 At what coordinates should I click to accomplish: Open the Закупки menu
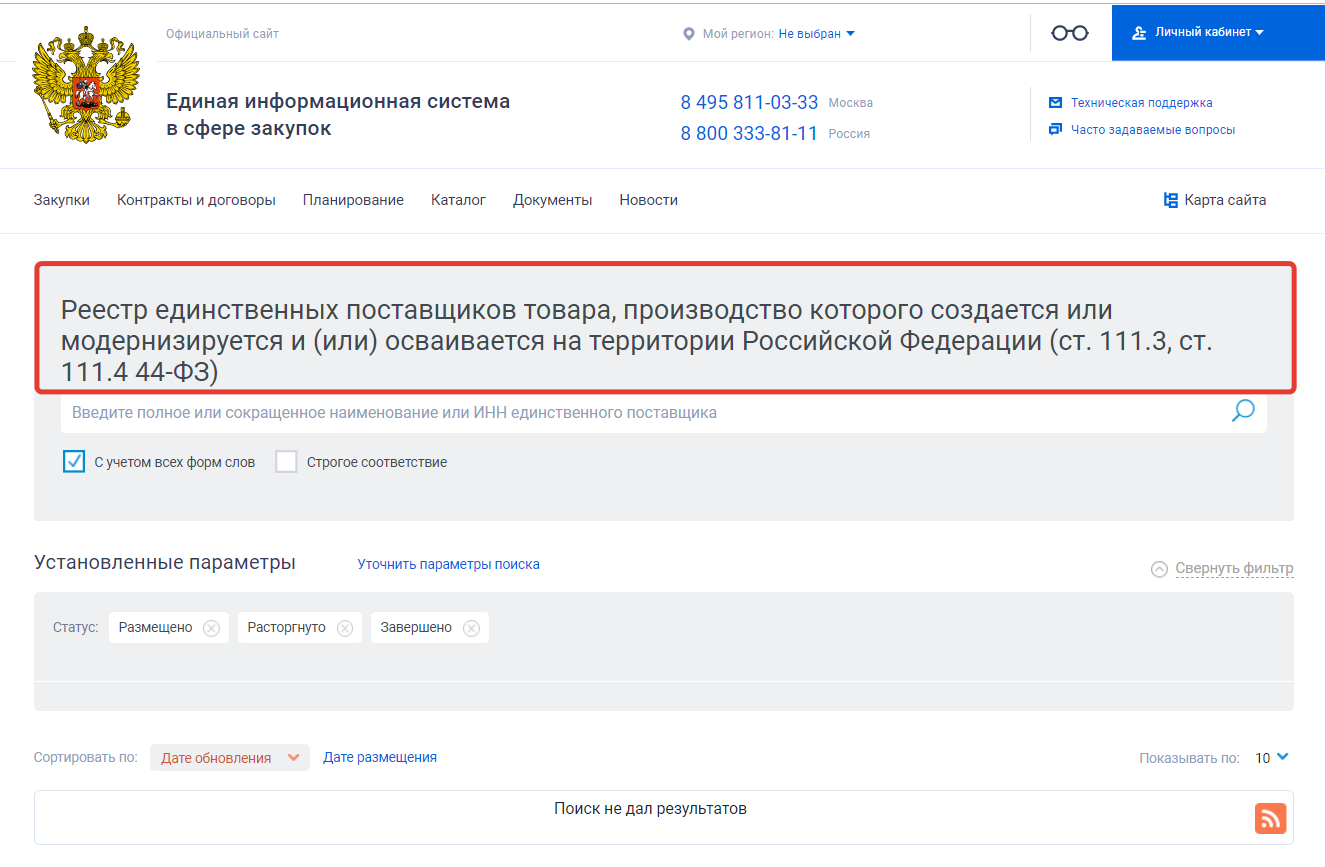tap(62, 200)
